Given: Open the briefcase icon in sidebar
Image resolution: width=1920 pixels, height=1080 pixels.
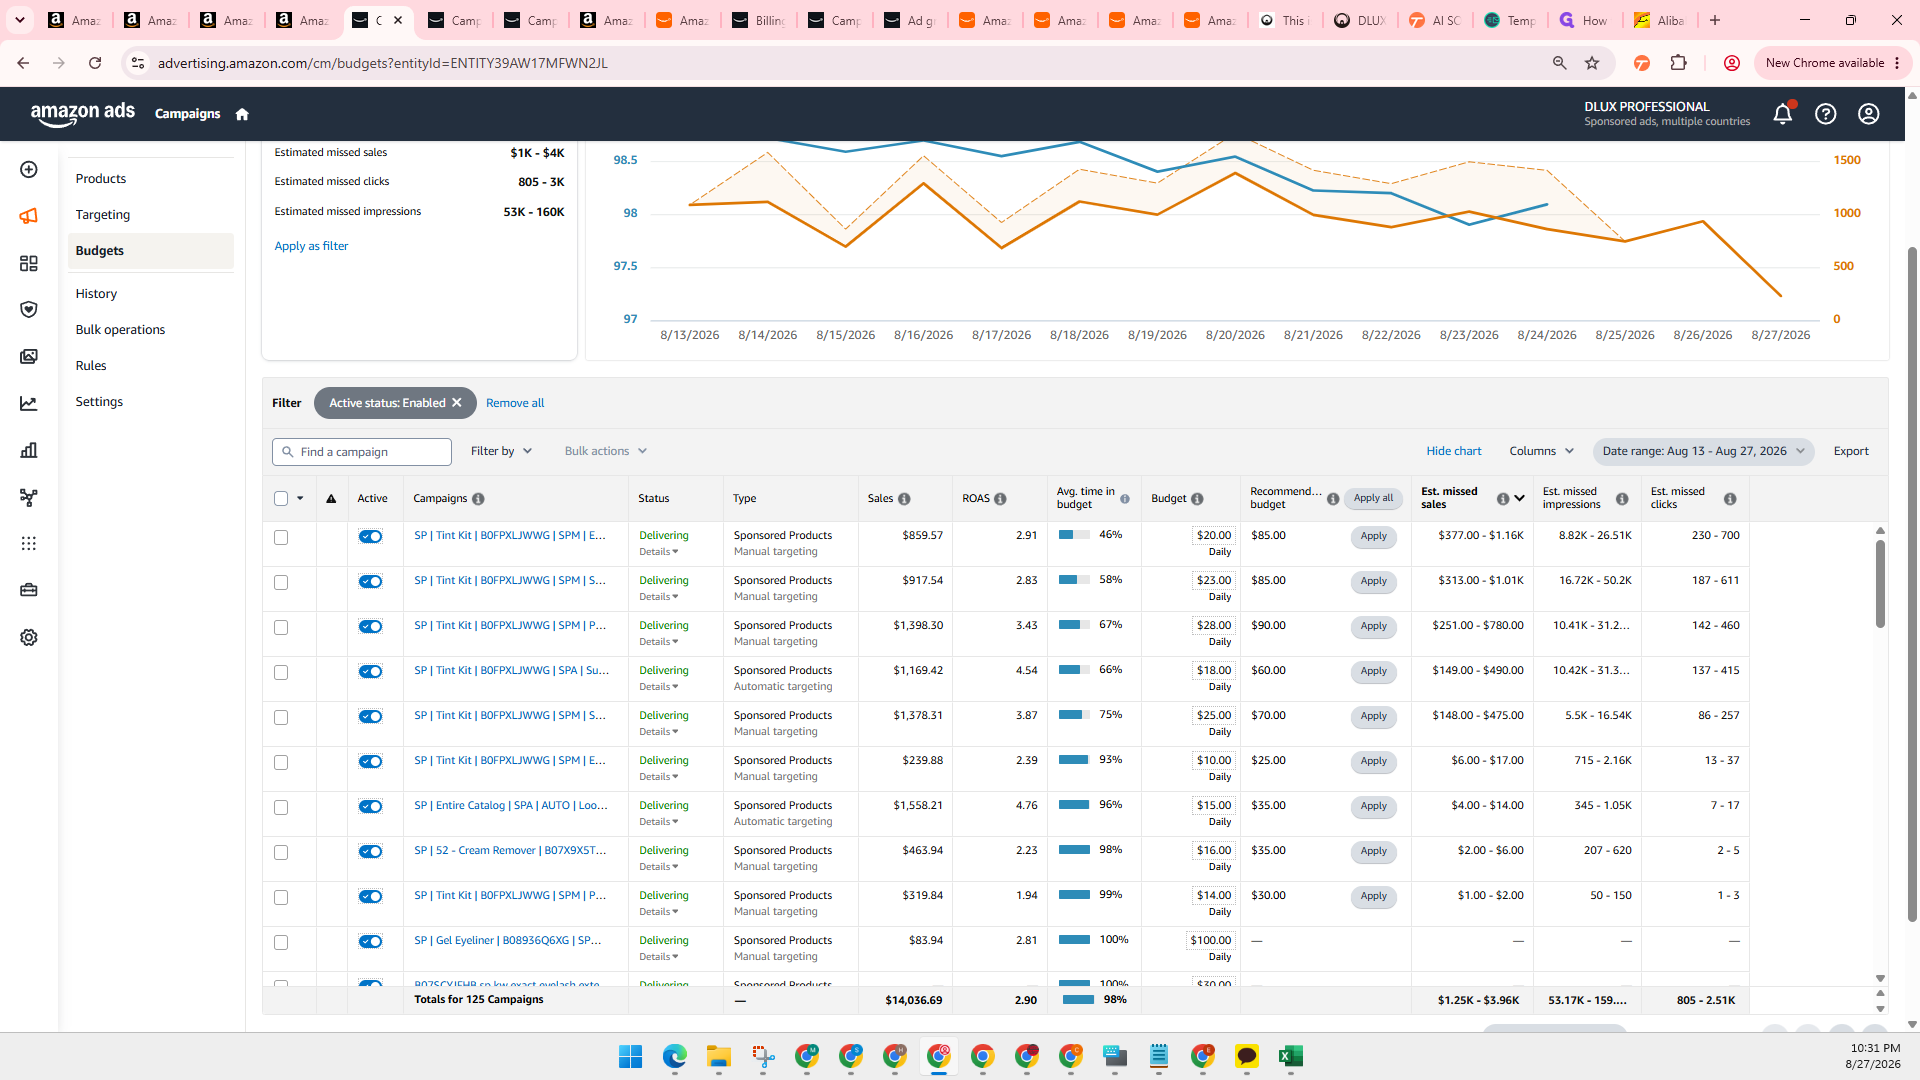Looking at the screenshot, I should [29, 590].
